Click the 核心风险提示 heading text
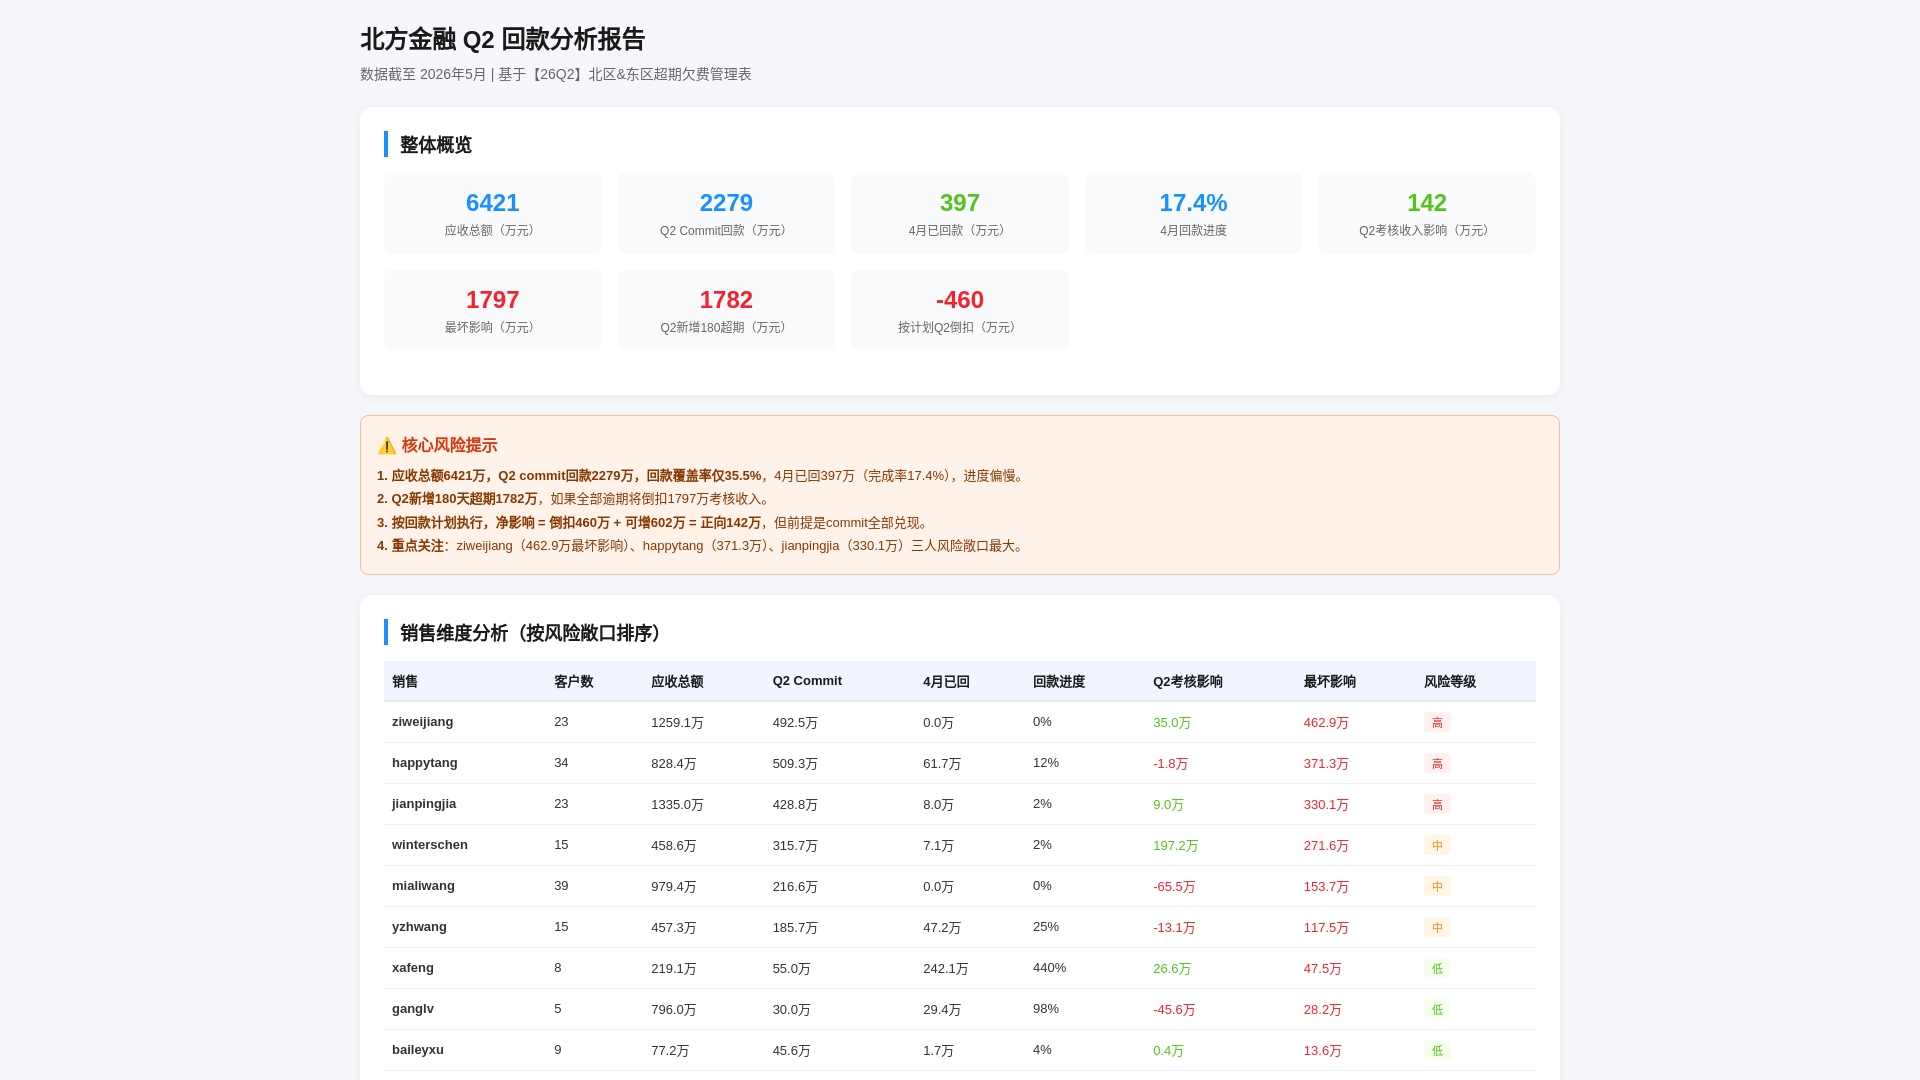 (x=449, y=446)
